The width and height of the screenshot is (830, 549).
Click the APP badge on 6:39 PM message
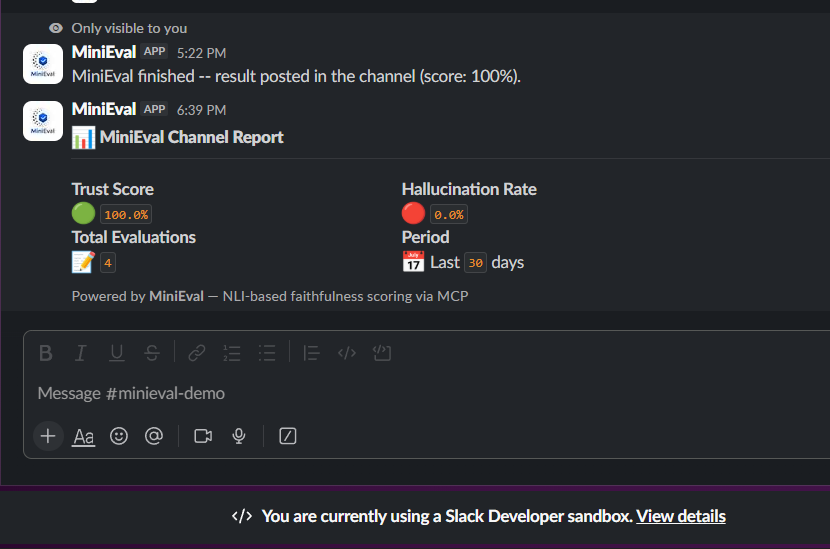click(x=155, y=109)
